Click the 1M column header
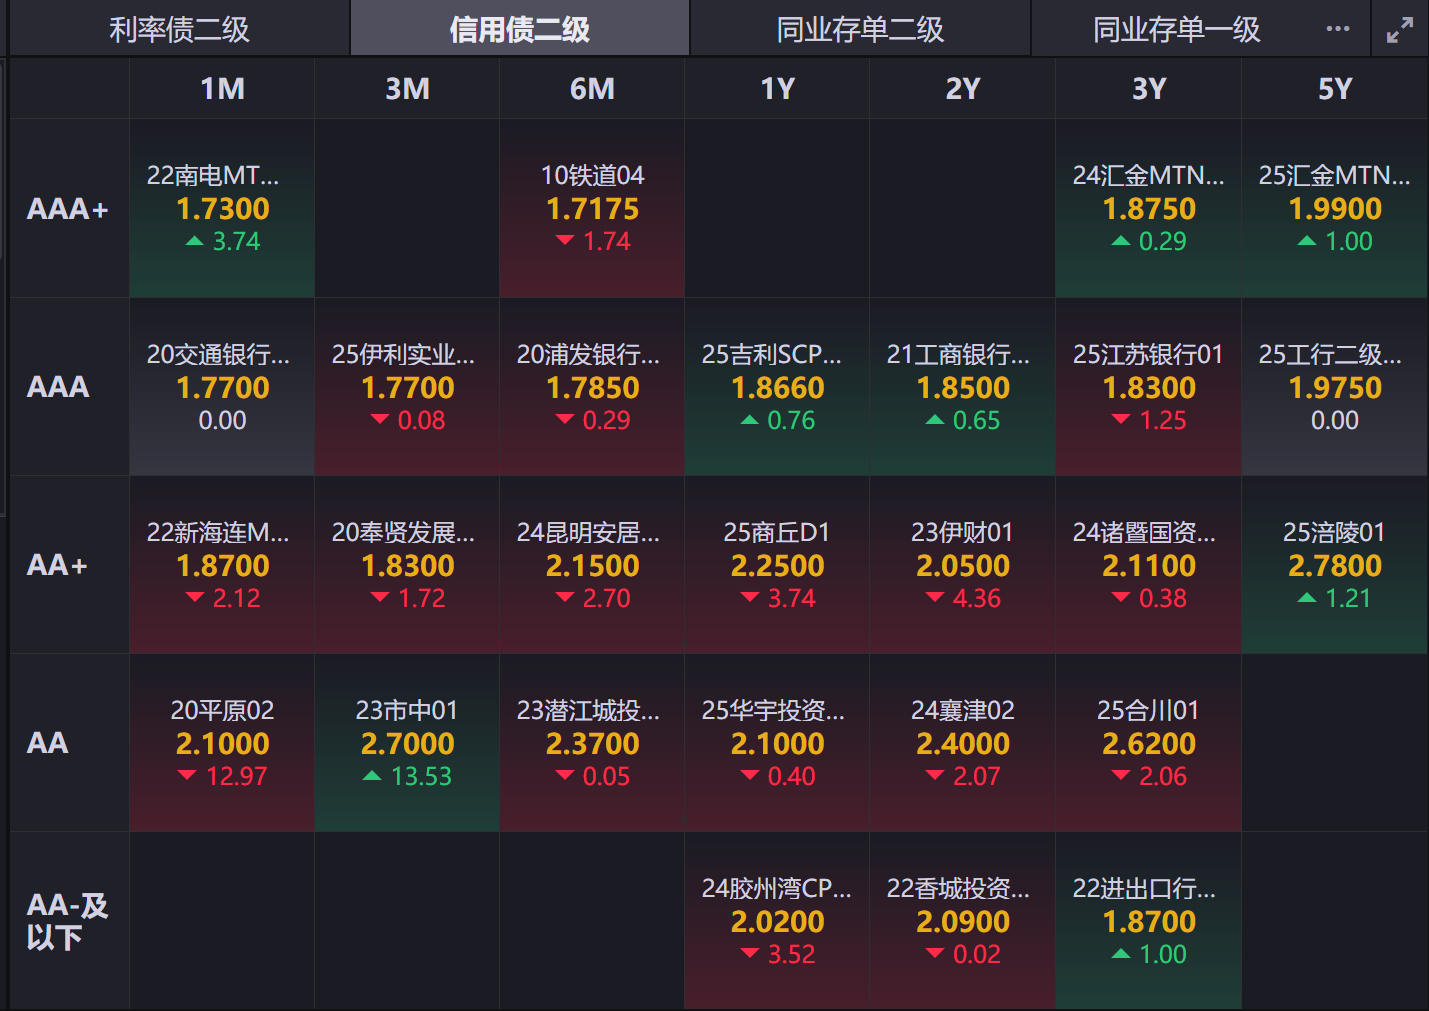Viewport: 1429px width, 1011px height. pyautogui.click(x=222, y=89)
